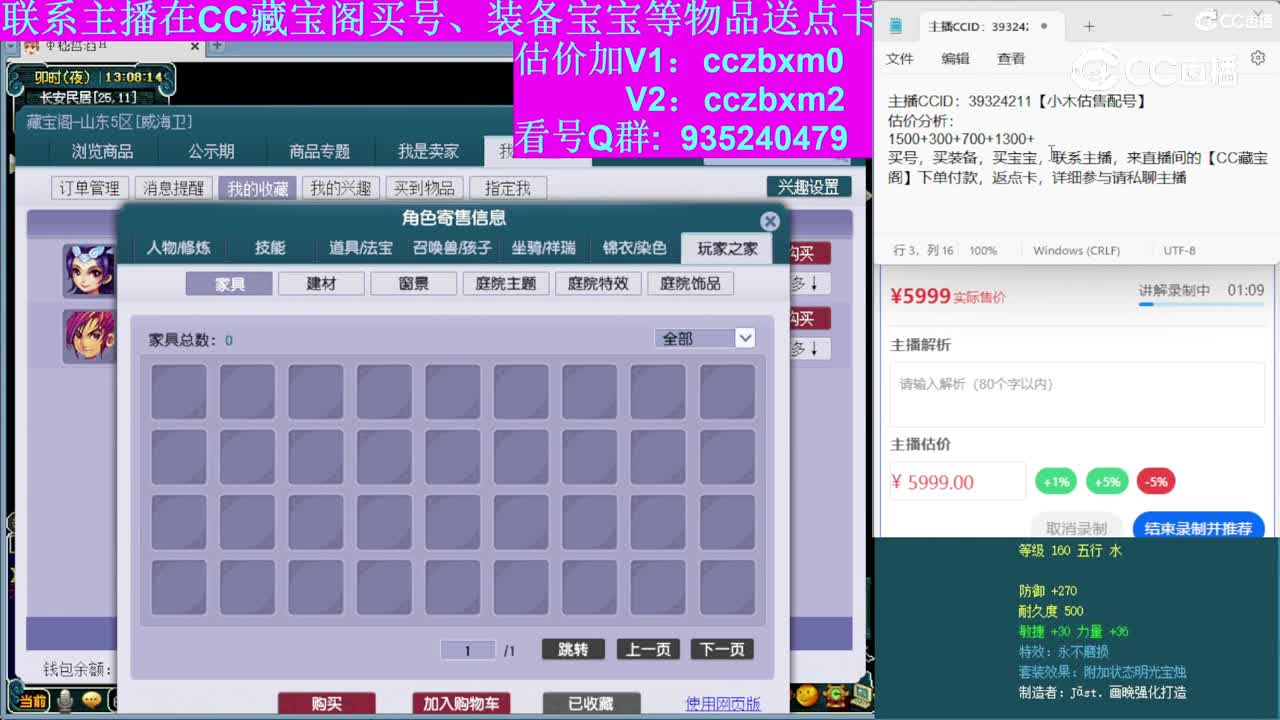Image resolution: width=1280 pixels, height=720 pixels.
Task: Select the 玩家之家 tab
Action: (727, 248)
